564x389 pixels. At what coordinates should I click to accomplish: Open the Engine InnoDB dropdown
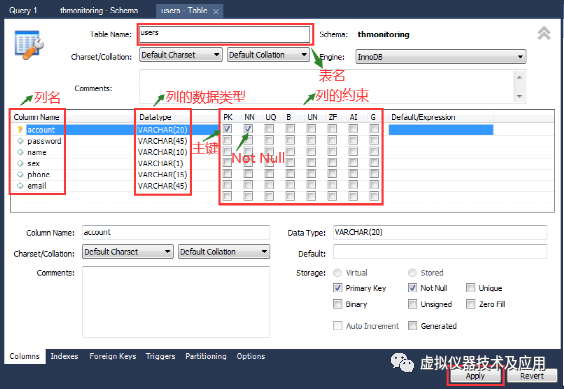pos(441,56)
